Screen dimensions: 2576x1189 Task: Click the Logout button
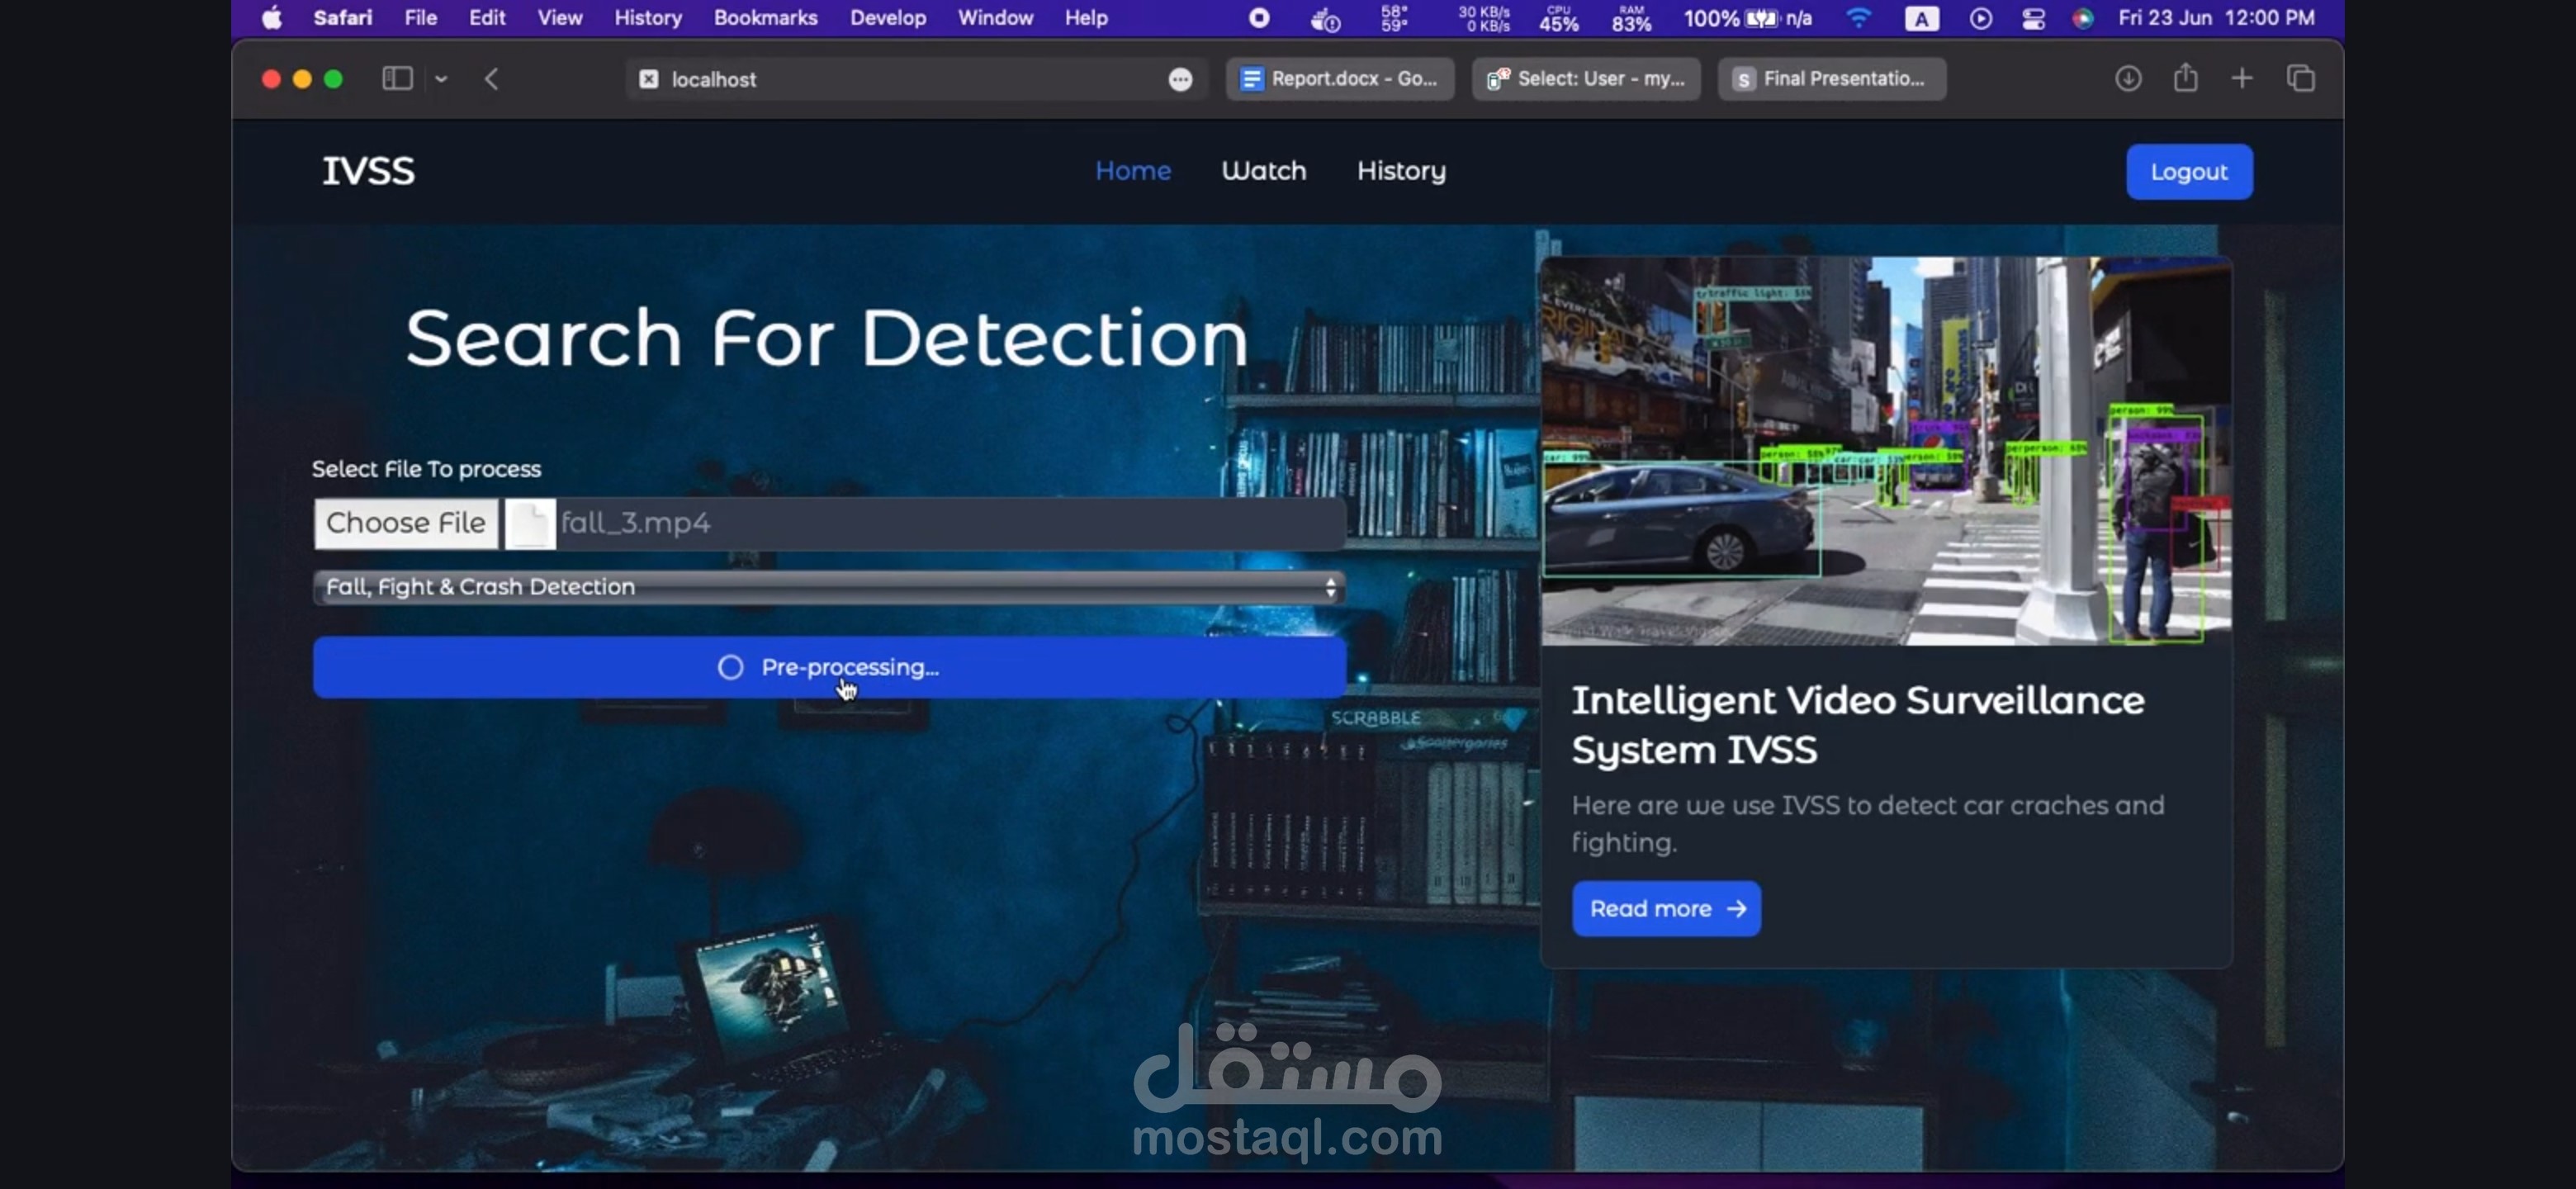pyautogui.click(x=2189, y=172)
